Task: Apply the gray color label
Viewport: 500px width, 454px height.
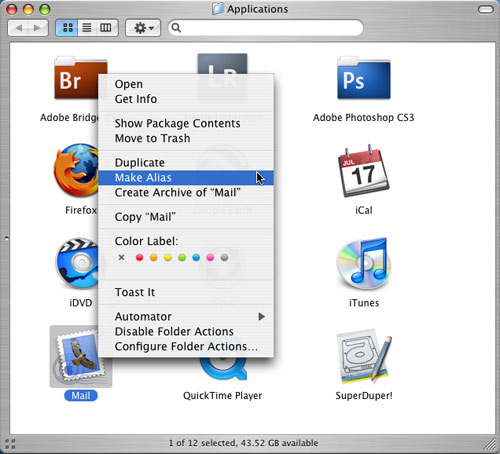Action: click(x=225, y=257)
